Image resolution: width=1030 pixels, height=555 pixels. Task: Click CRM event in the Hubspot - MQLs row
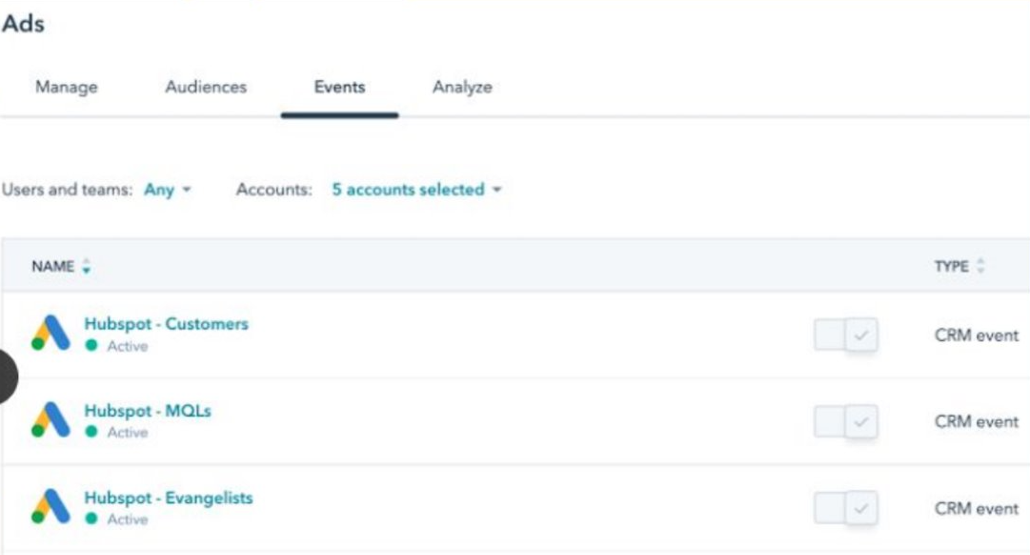(976, 422)
